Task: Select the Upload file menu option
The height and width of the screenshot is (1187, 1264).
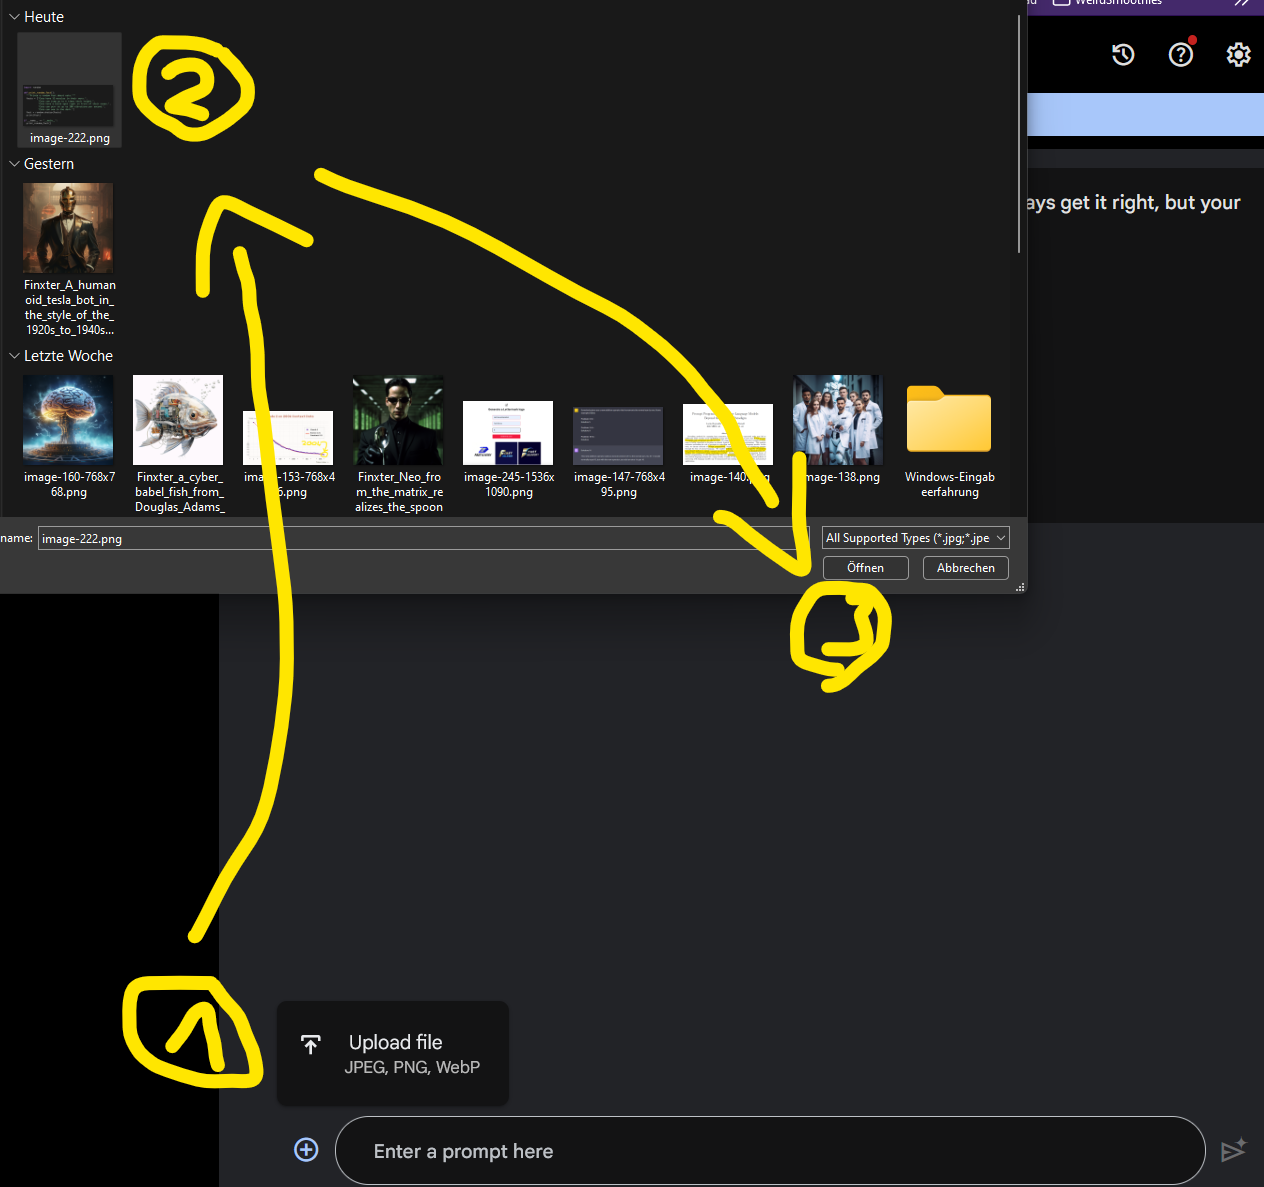Action: (393, 1053)
